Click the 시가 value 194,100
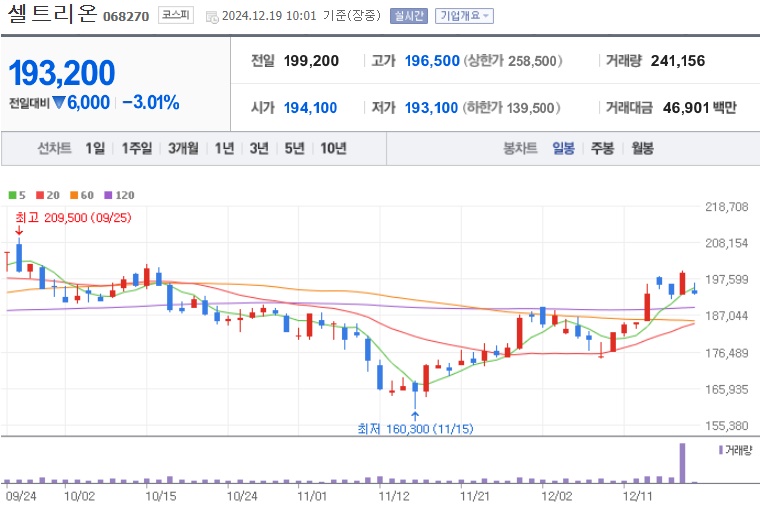This screenshot has width=760, height=510. 310,108
